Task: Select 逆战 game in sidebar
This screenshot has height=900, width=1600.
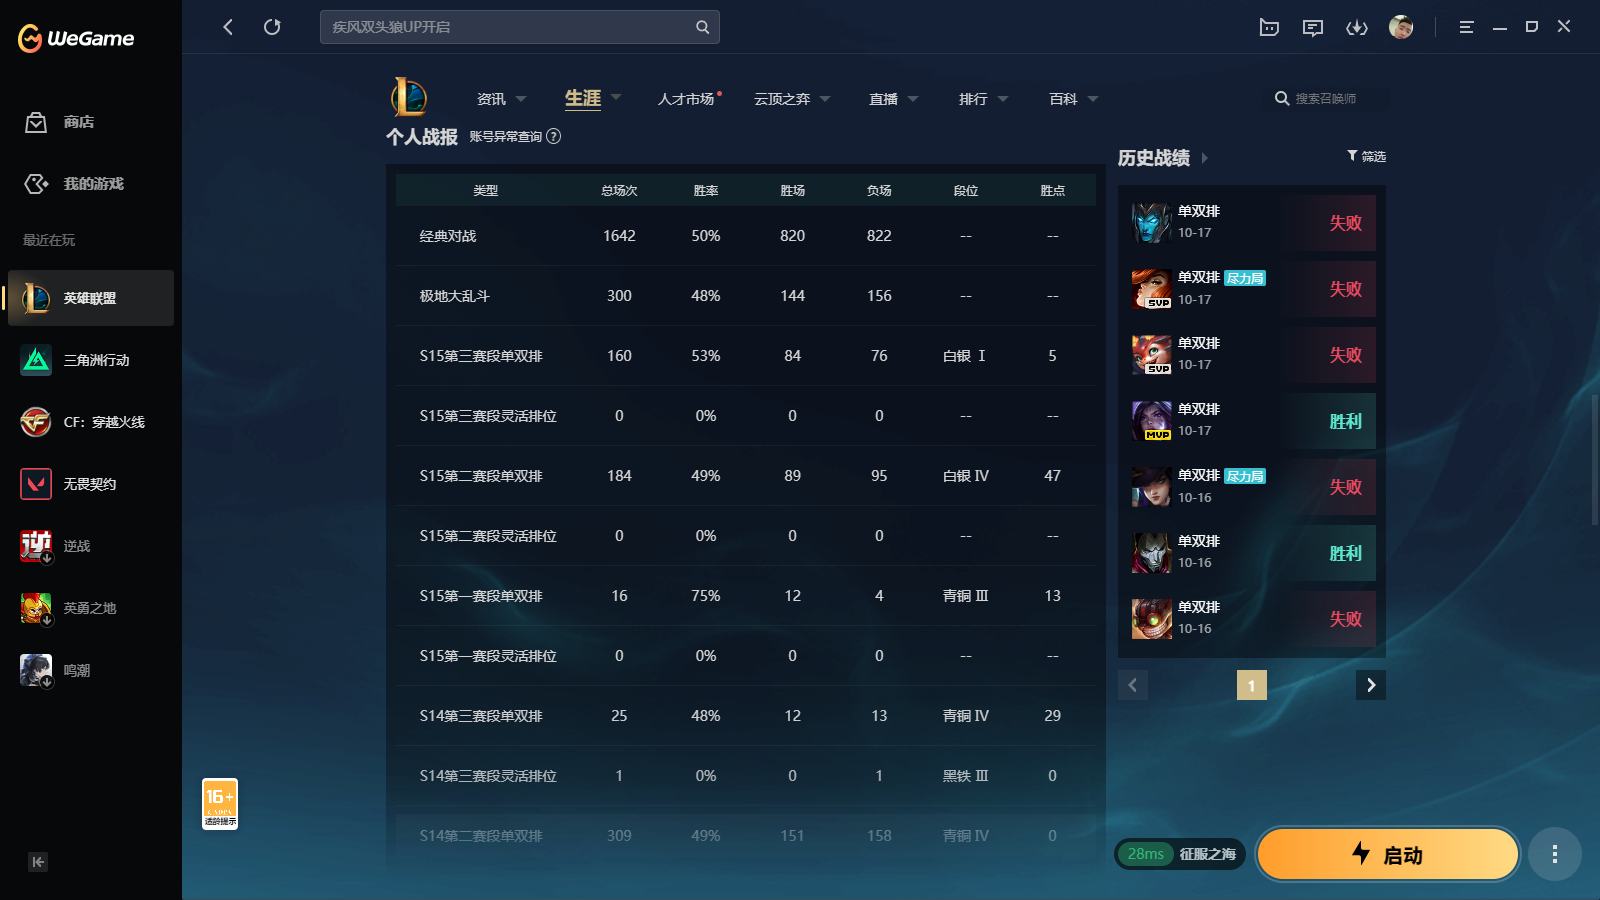Action: 91,546
